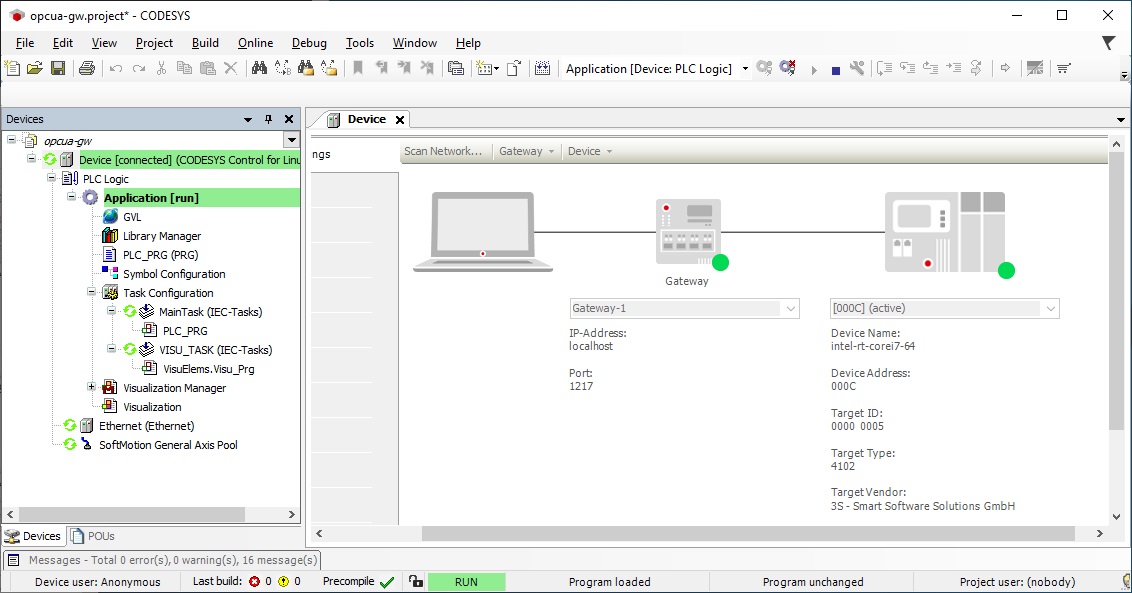Click the wrench and screwdriver toolbar icon
This screenshot has width=1132, height=593.
pyautogui.click(x=857, y=69)
